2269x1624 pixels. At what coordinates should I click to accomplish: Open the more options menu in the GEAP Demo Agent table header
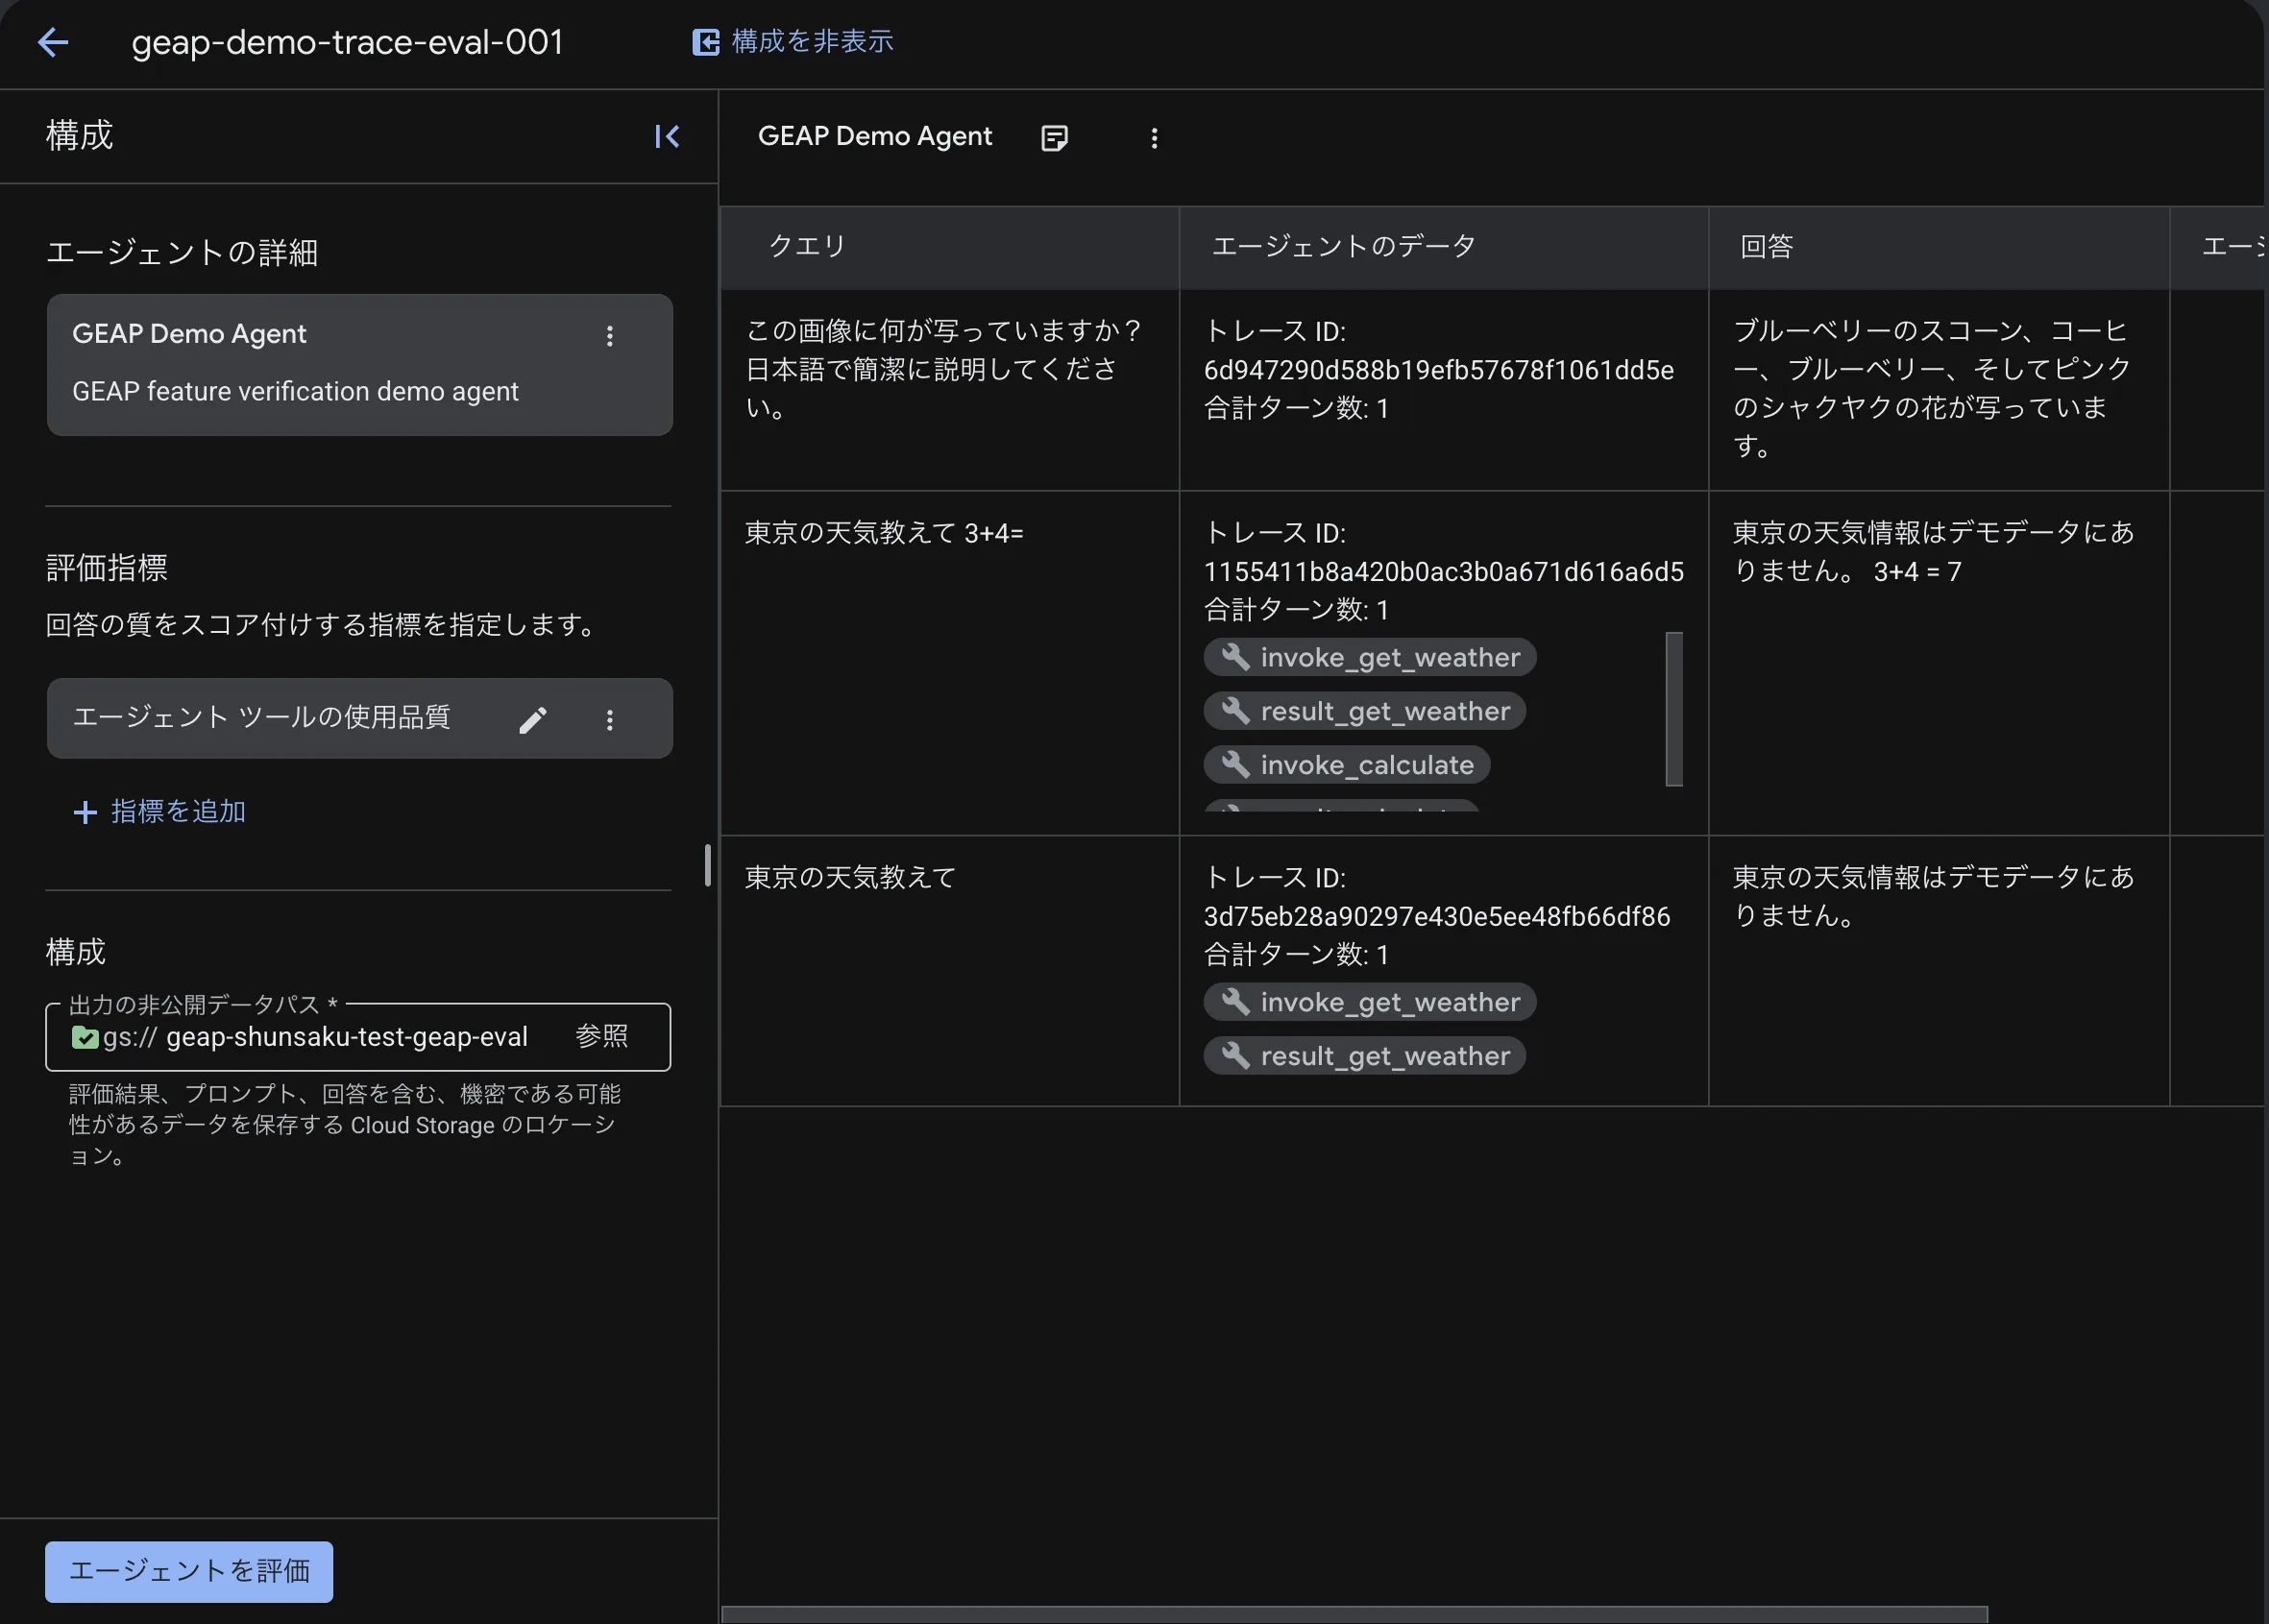[x=1154, y=138]
